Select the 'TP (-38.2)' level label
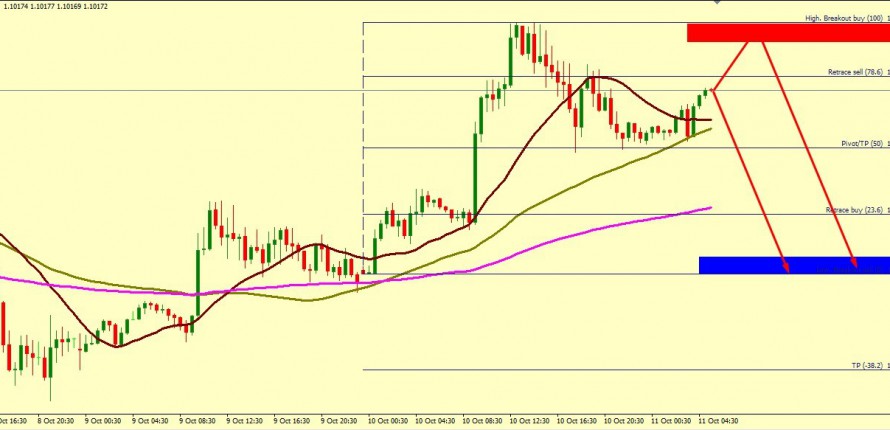Image resolution: width=890 pixels, height=430 pixels. tap(866, 366)
